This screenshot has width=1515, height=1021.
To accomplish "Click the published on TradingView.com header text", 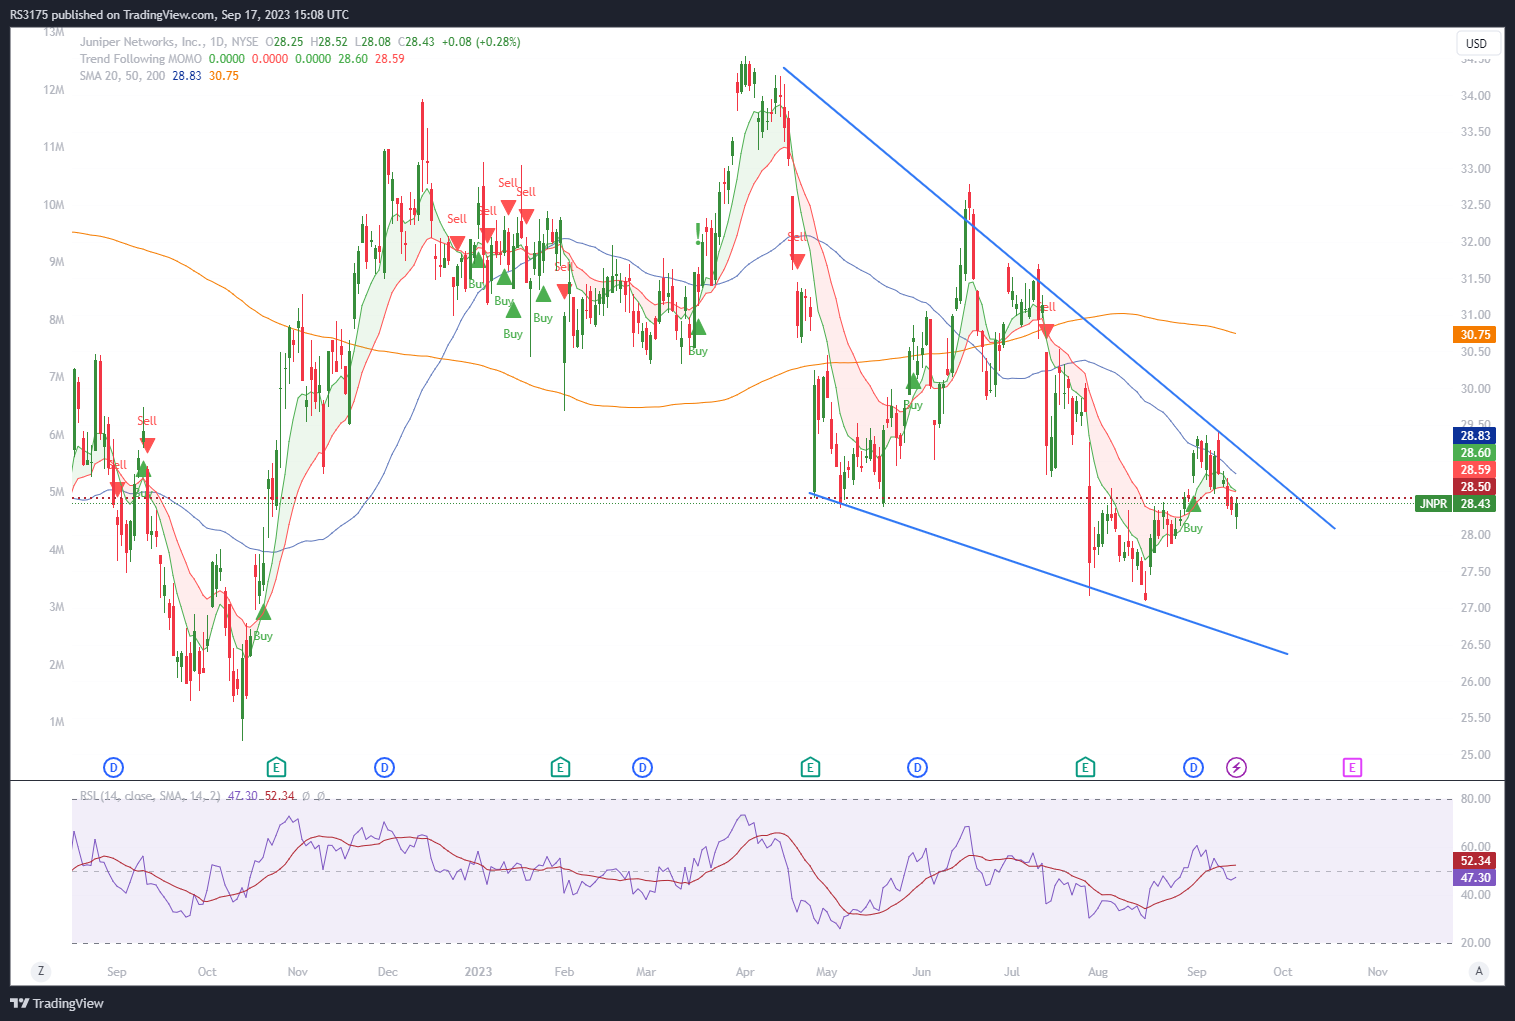I will tap(180, 15).
